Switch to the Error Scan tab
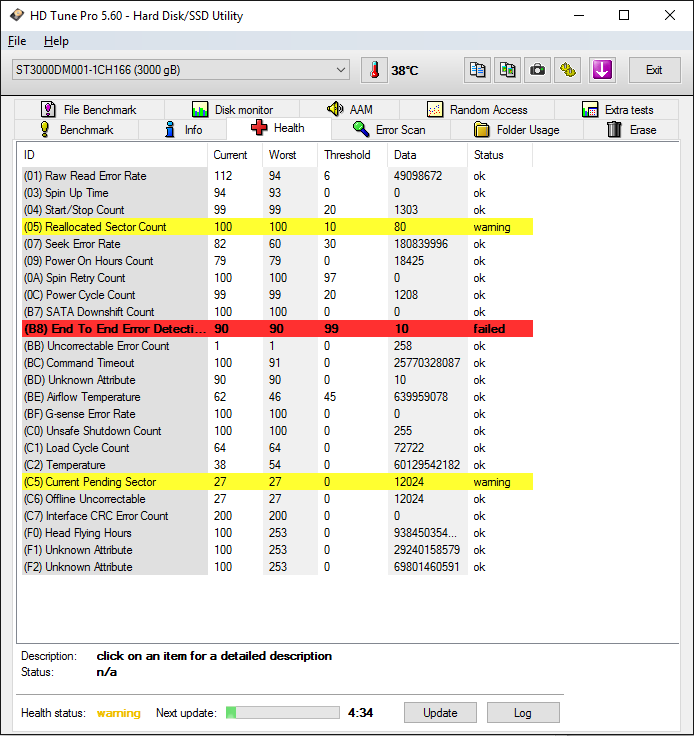 (x=390, y=130)
